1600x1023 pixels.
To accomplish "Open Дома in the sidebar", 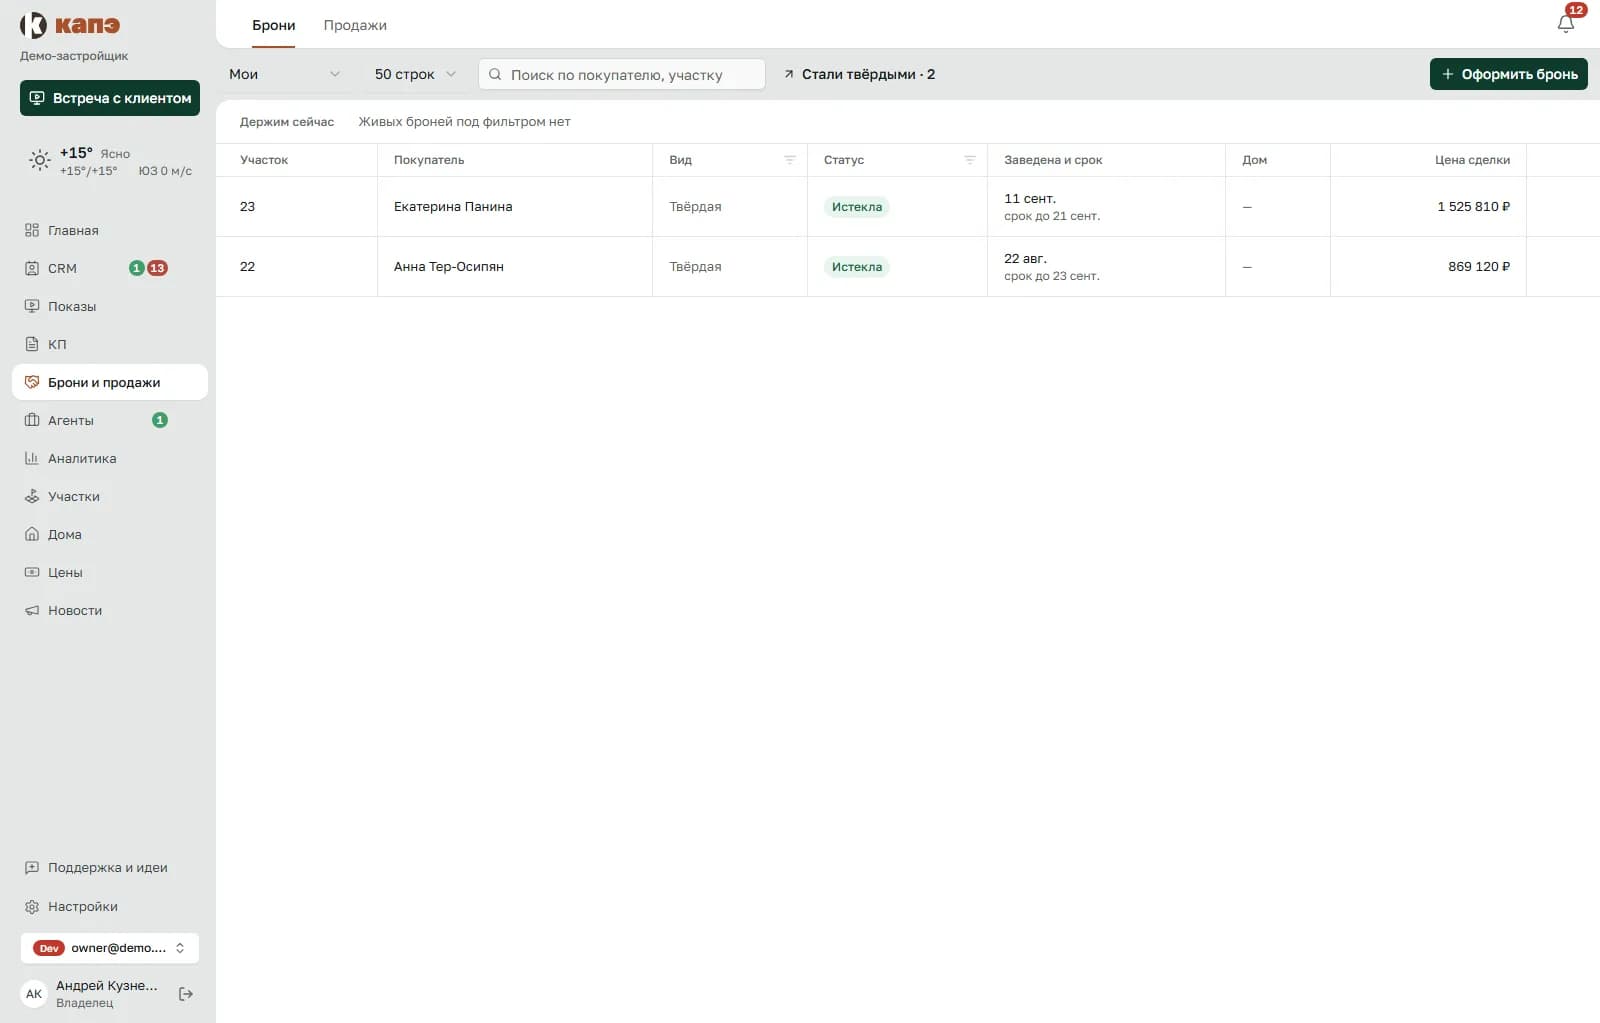I will click(x=110, y=534).
